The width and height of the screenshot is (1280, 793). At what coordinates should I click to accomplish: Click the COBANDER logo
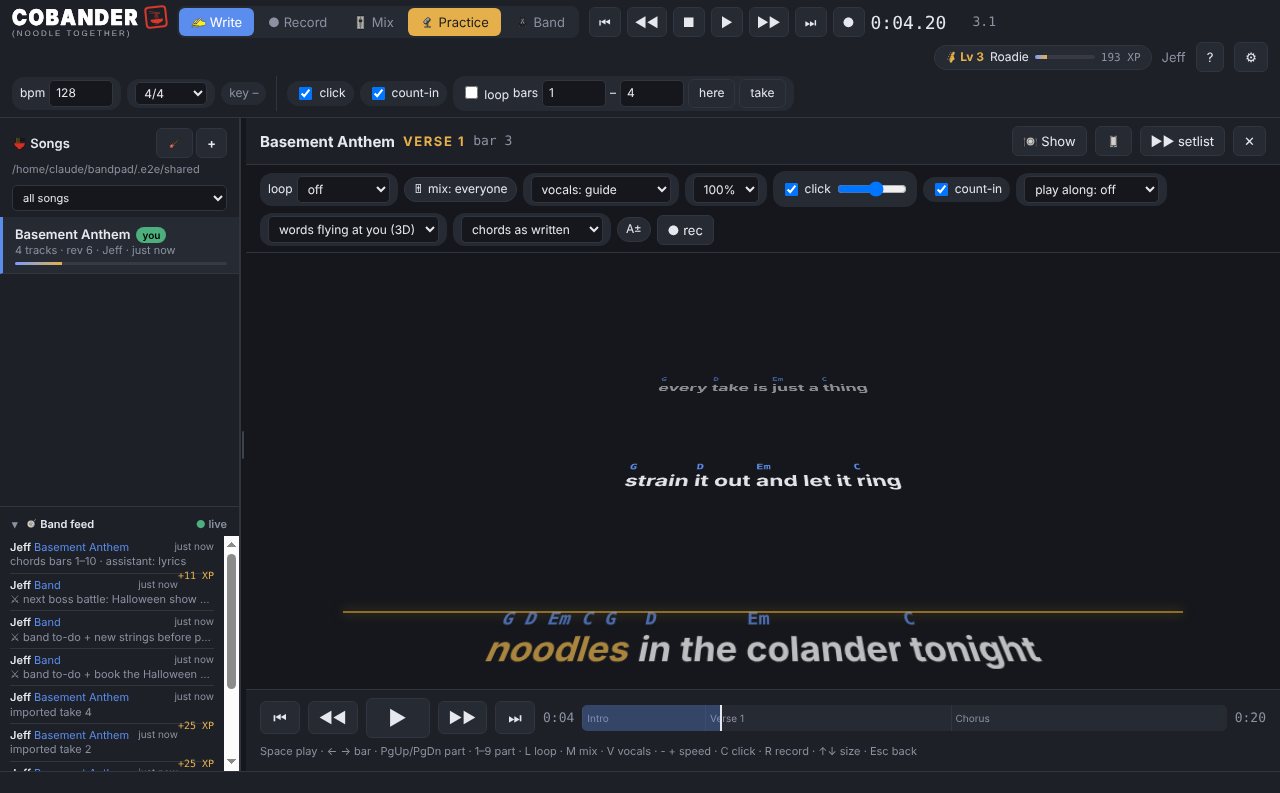90,20
